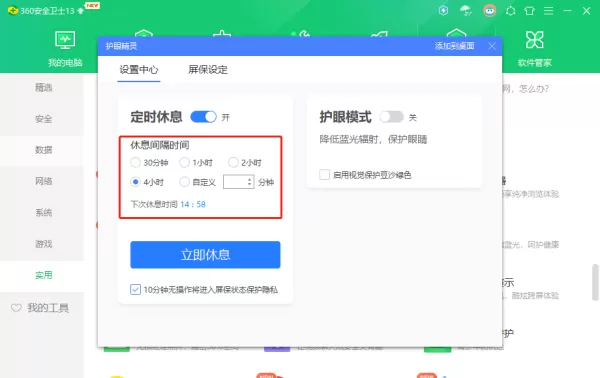Select the 自定义 interval option

[184, 182]
